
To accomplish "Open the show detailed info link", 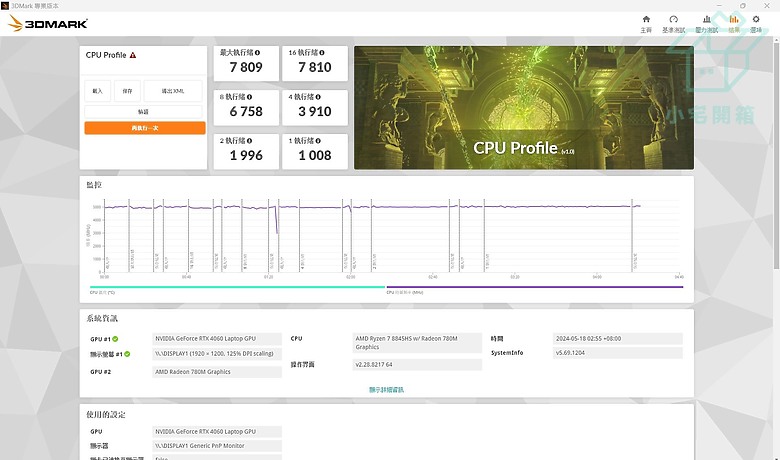I will [387, 390].
